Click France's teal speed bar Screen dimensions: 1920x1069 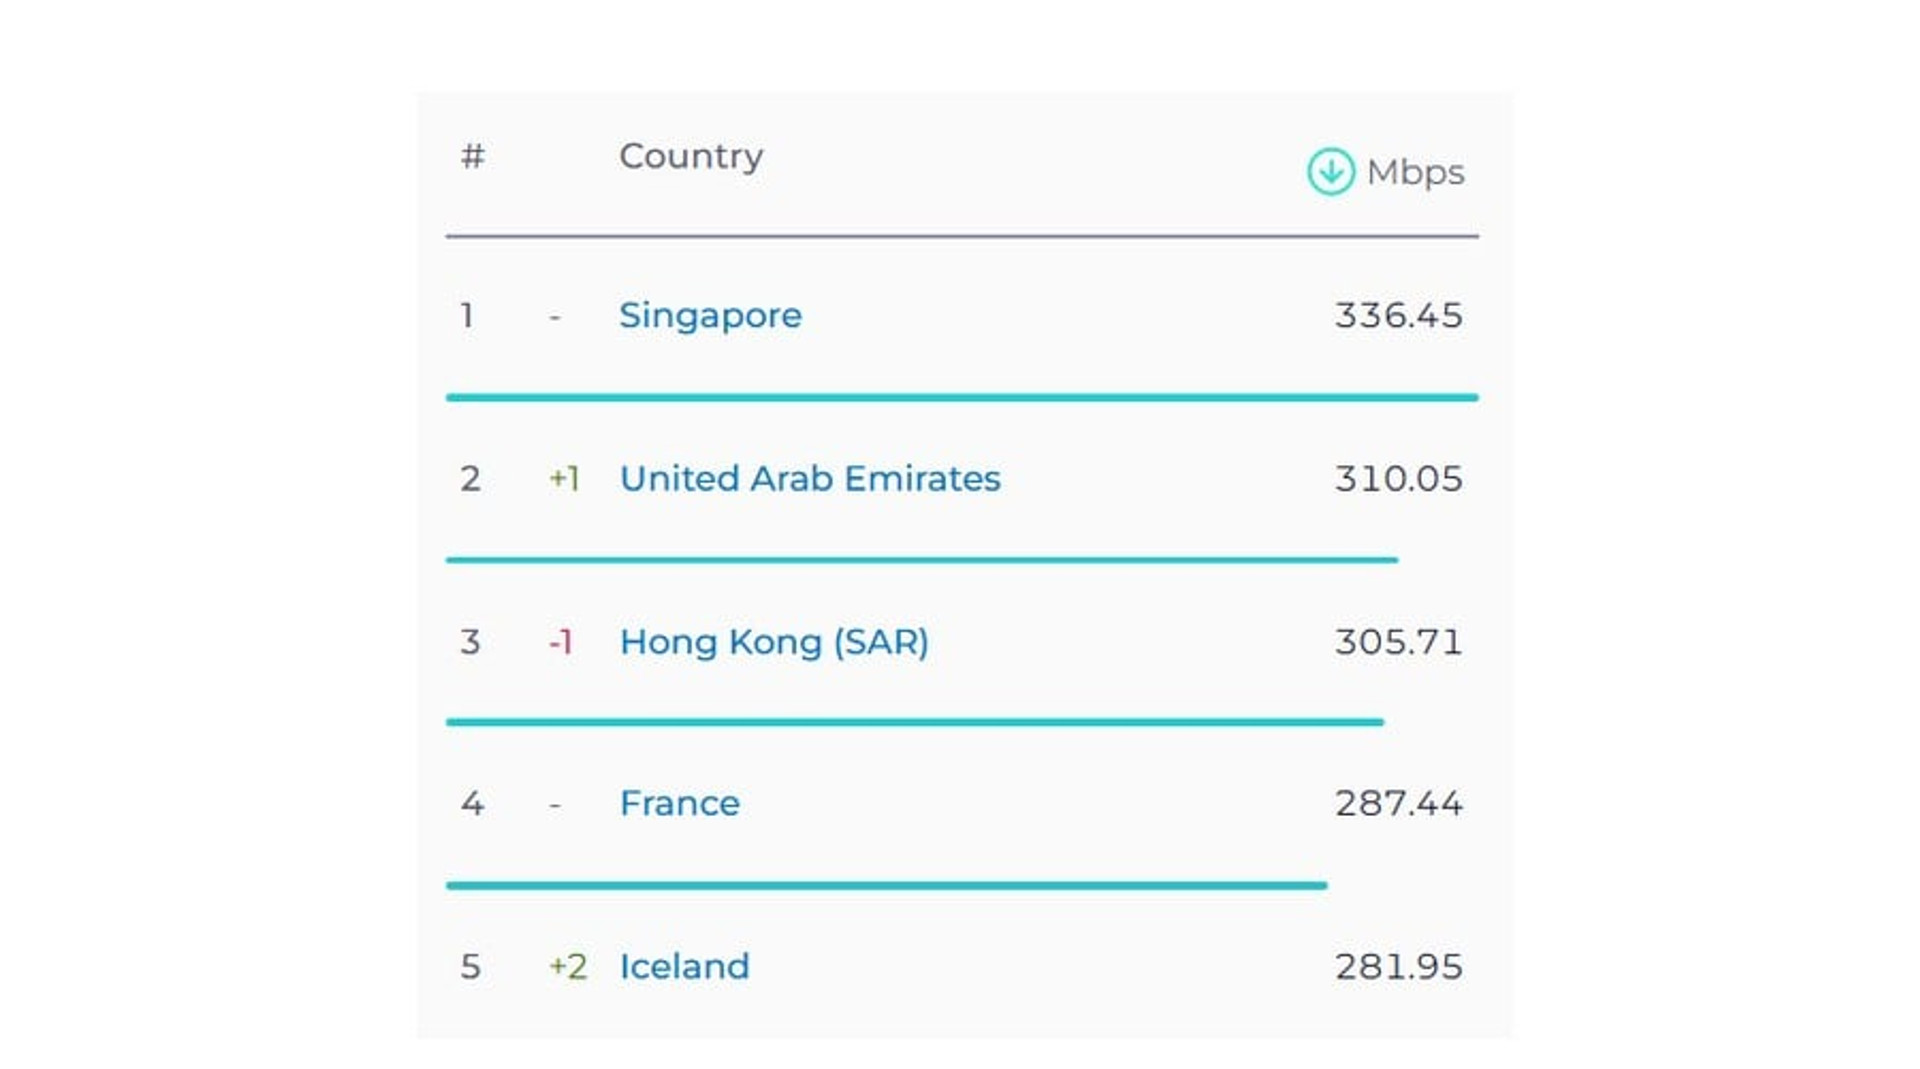pos(886,886)
